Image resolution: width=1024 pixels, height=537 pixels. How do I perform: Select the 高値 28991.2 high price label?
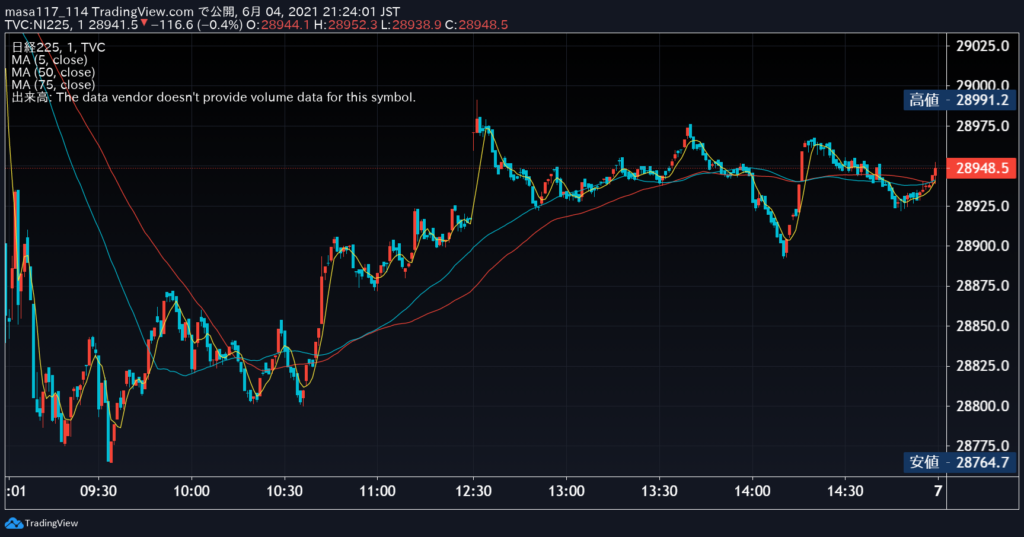click(x=960, y=100)
